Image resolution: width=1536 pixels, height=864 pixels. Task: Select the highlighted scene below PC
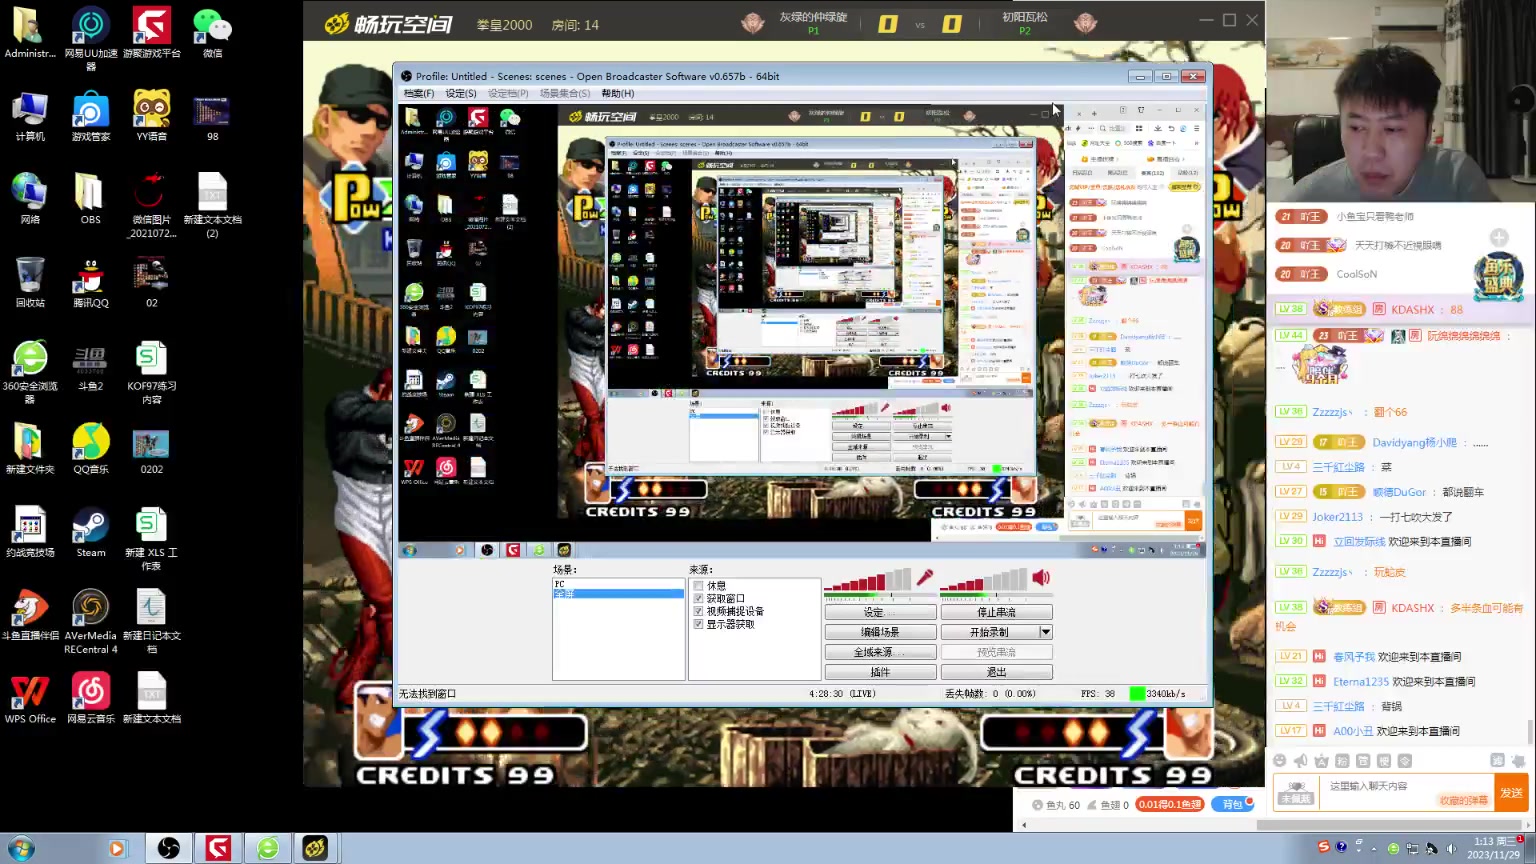618,594
